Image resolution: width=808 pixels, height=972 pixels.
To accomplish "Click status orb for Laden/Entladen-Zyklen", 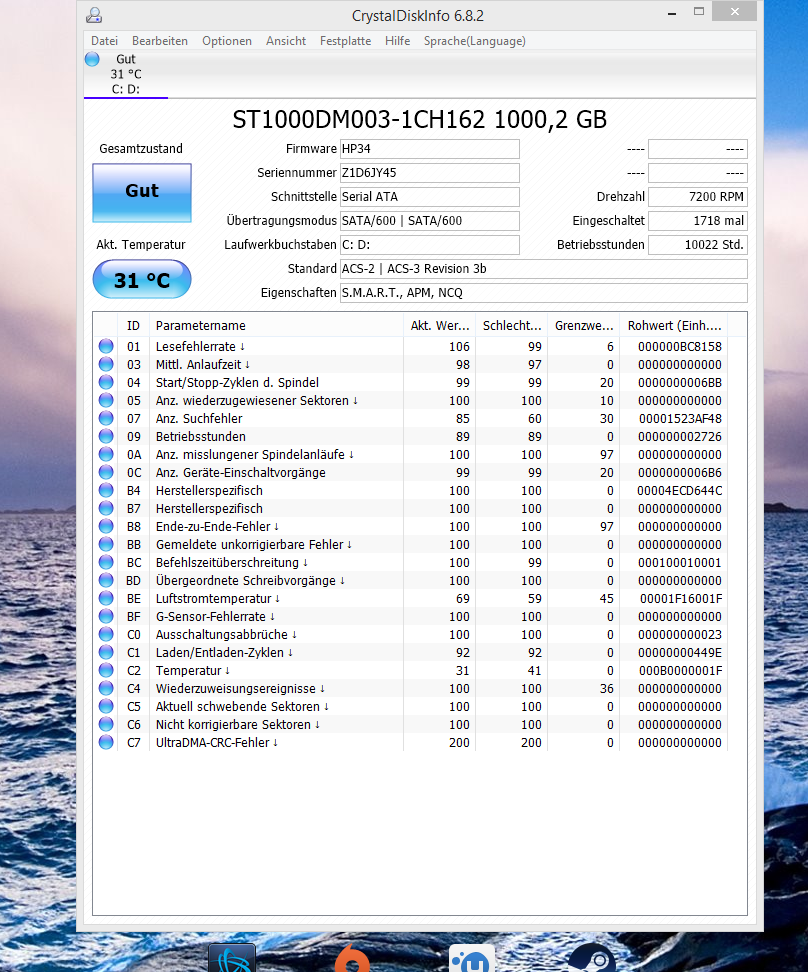I will (106, 652).
